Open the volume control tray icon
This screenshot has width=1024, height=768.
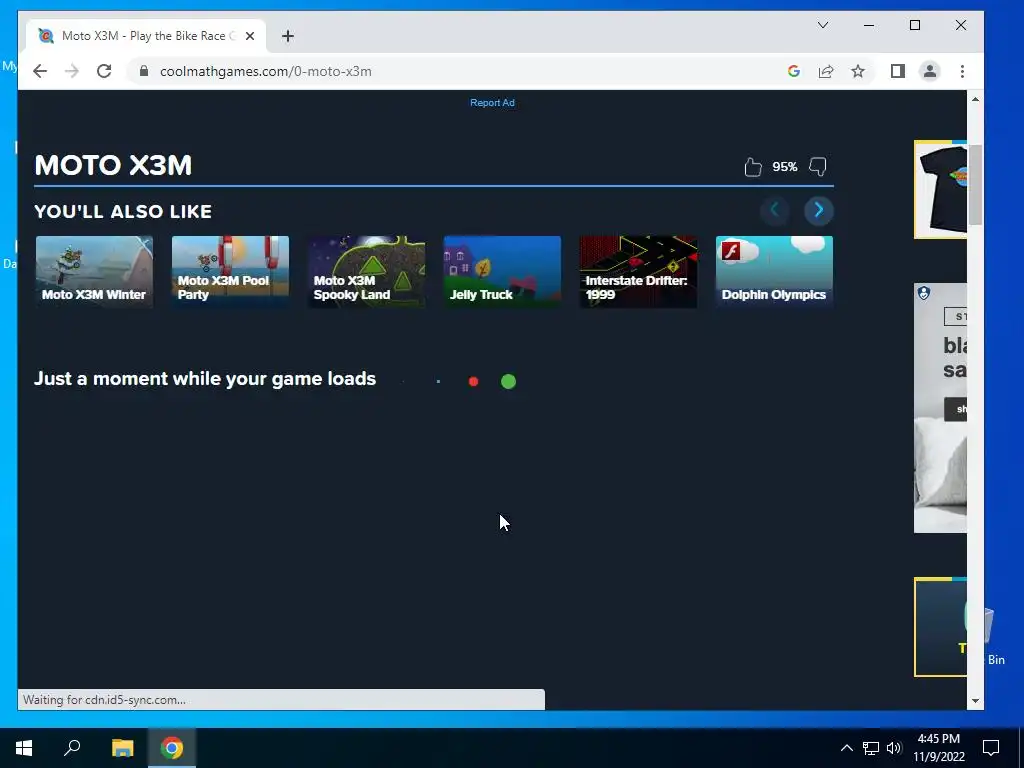click(x=894, y=748)
